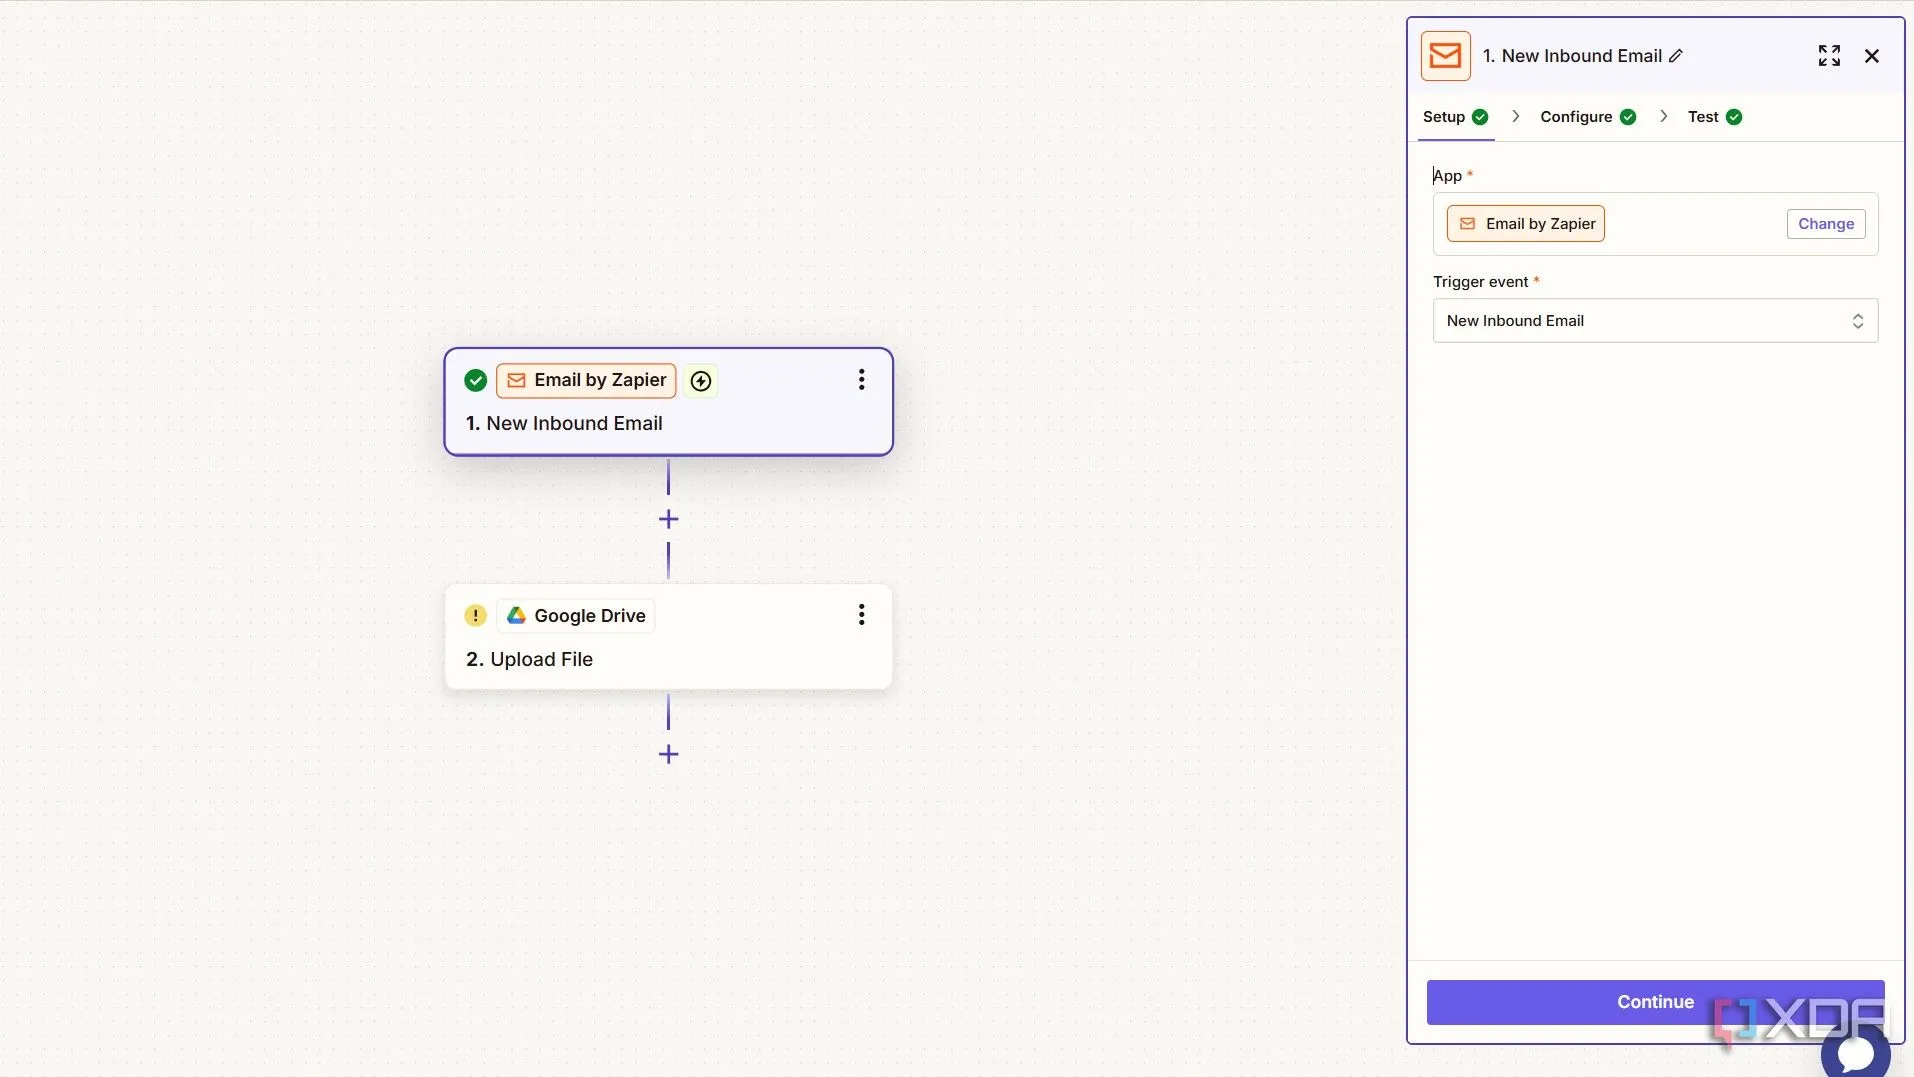Add a step between Email and Google Drive
1914x1077 pixels.
[x=669, y=519]
